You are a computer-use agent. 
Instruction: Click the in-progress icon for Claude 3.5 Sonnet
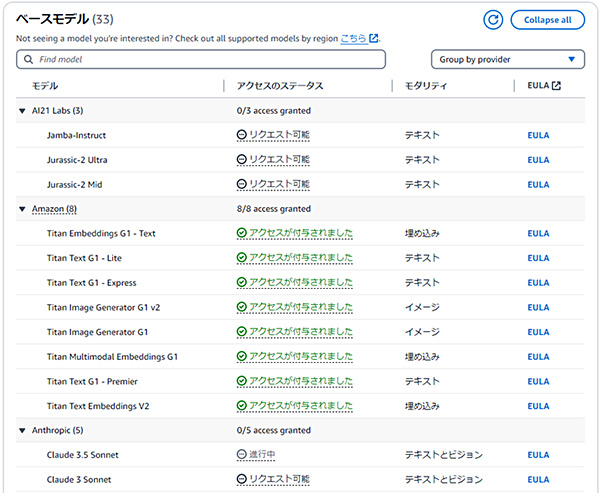[241, 455]
